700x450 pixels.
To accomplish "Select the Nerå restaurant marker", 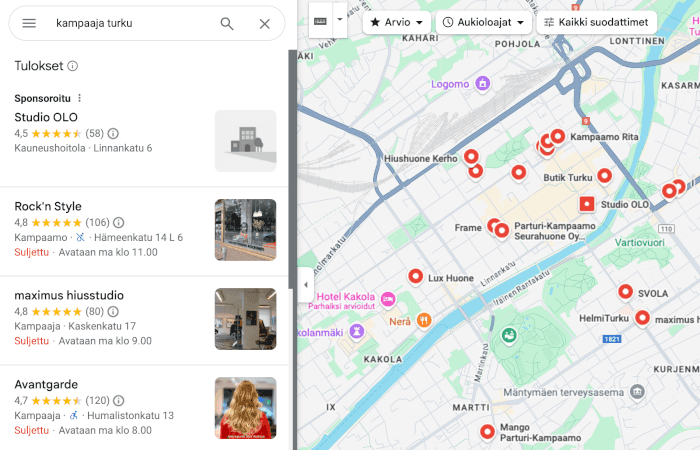I will click(424, 320).
